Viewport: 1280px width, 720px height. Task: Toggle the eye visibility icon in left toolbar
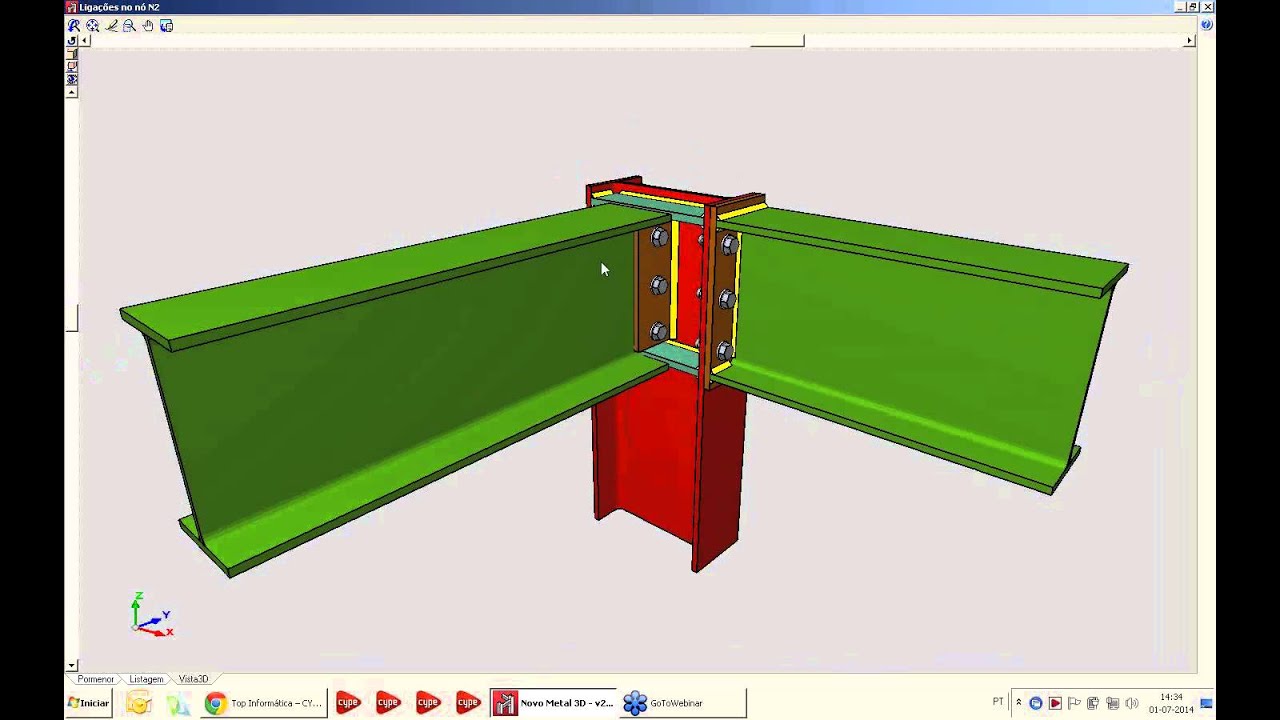tap(72, 79)
